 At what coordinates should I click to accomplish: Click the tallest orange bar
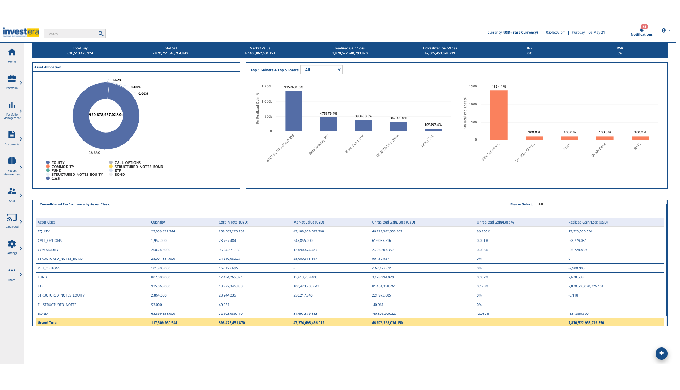[499, 115]
